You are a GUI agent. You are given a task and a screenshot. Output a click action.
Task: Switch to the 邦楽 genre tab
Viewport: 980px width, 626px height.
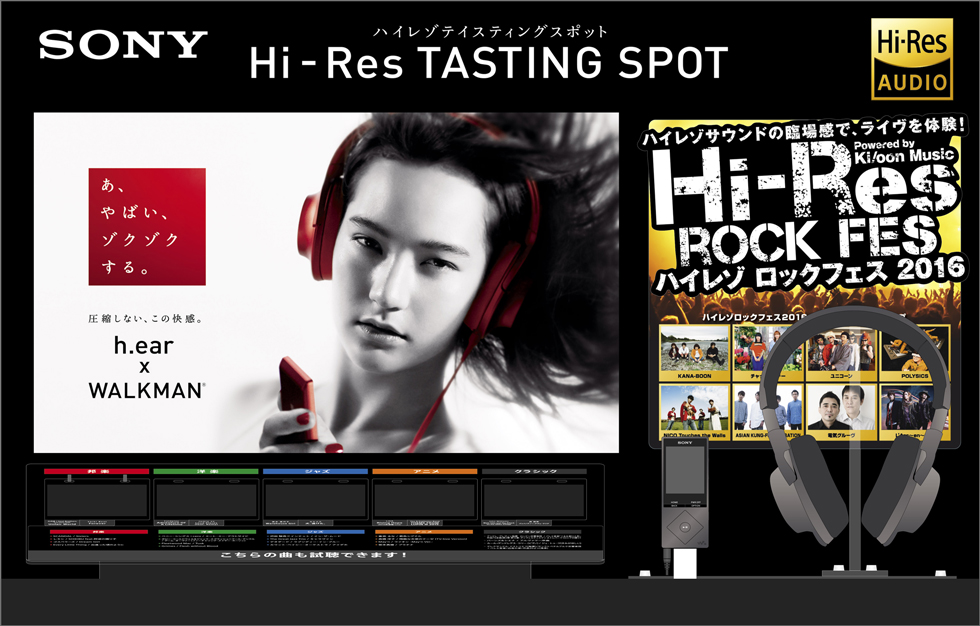click(95, 470)
